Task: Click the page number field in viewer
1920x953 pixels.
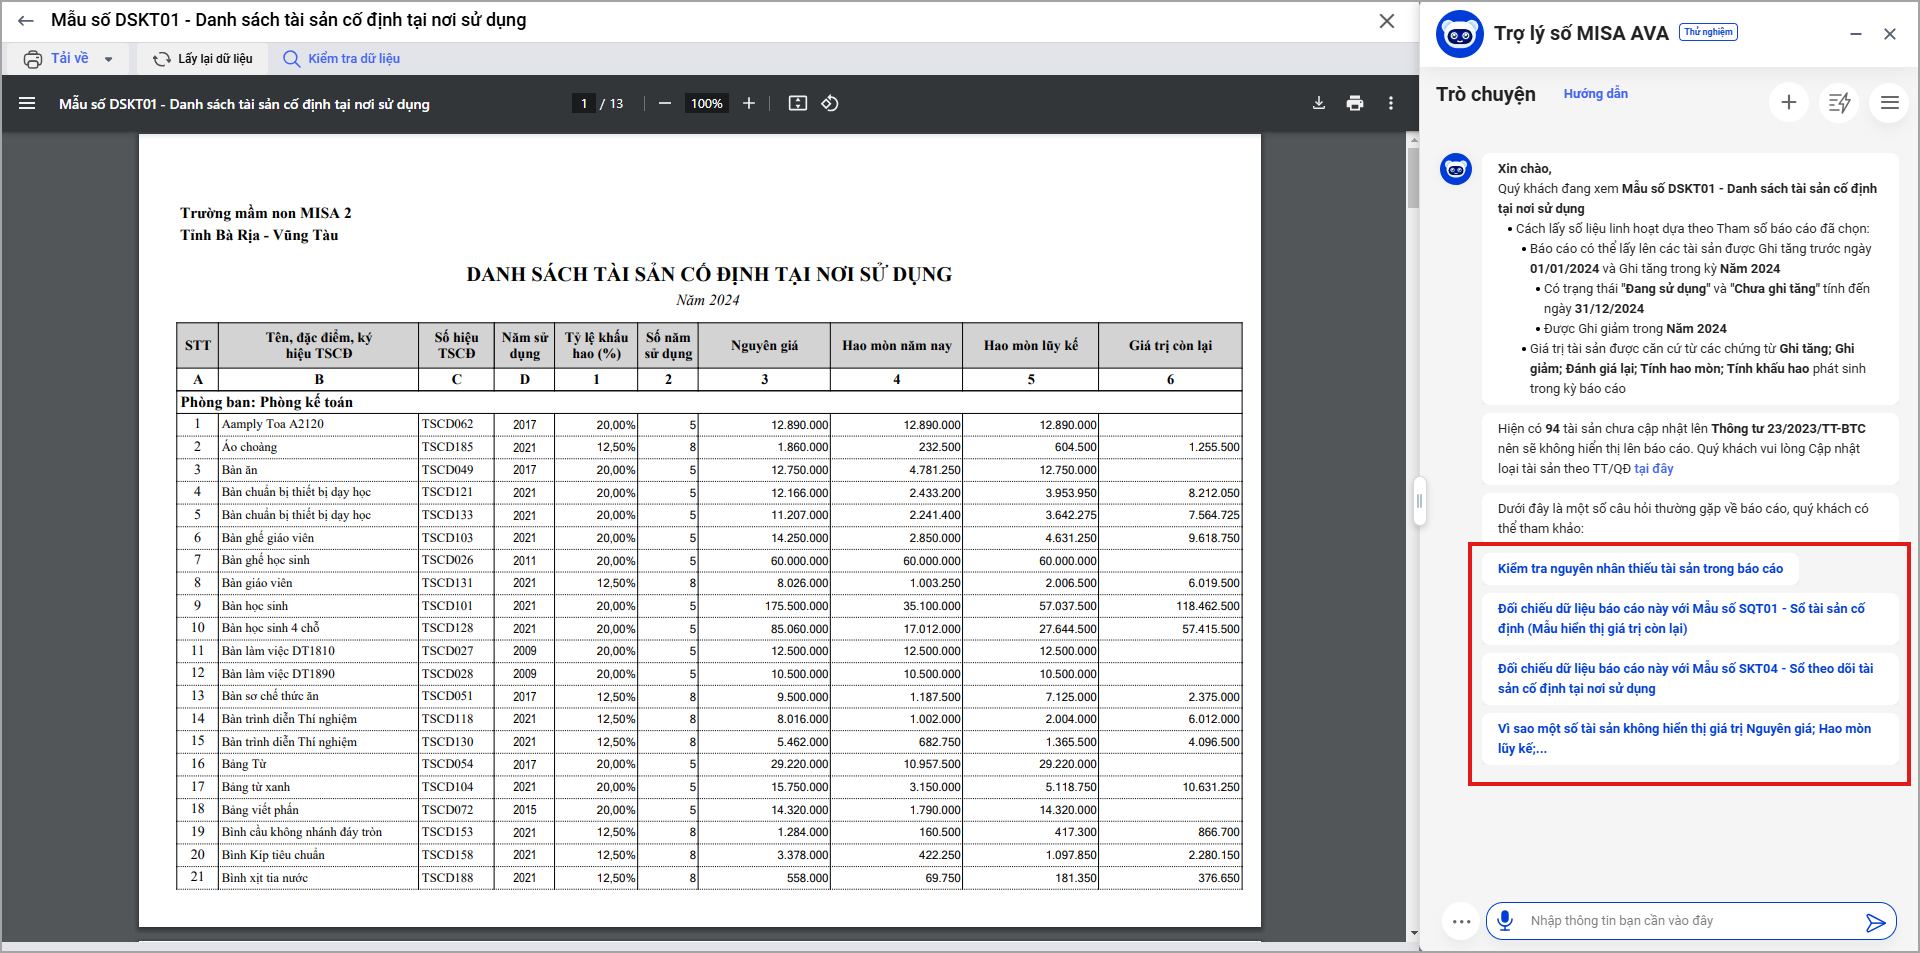Action: (584, 104)
